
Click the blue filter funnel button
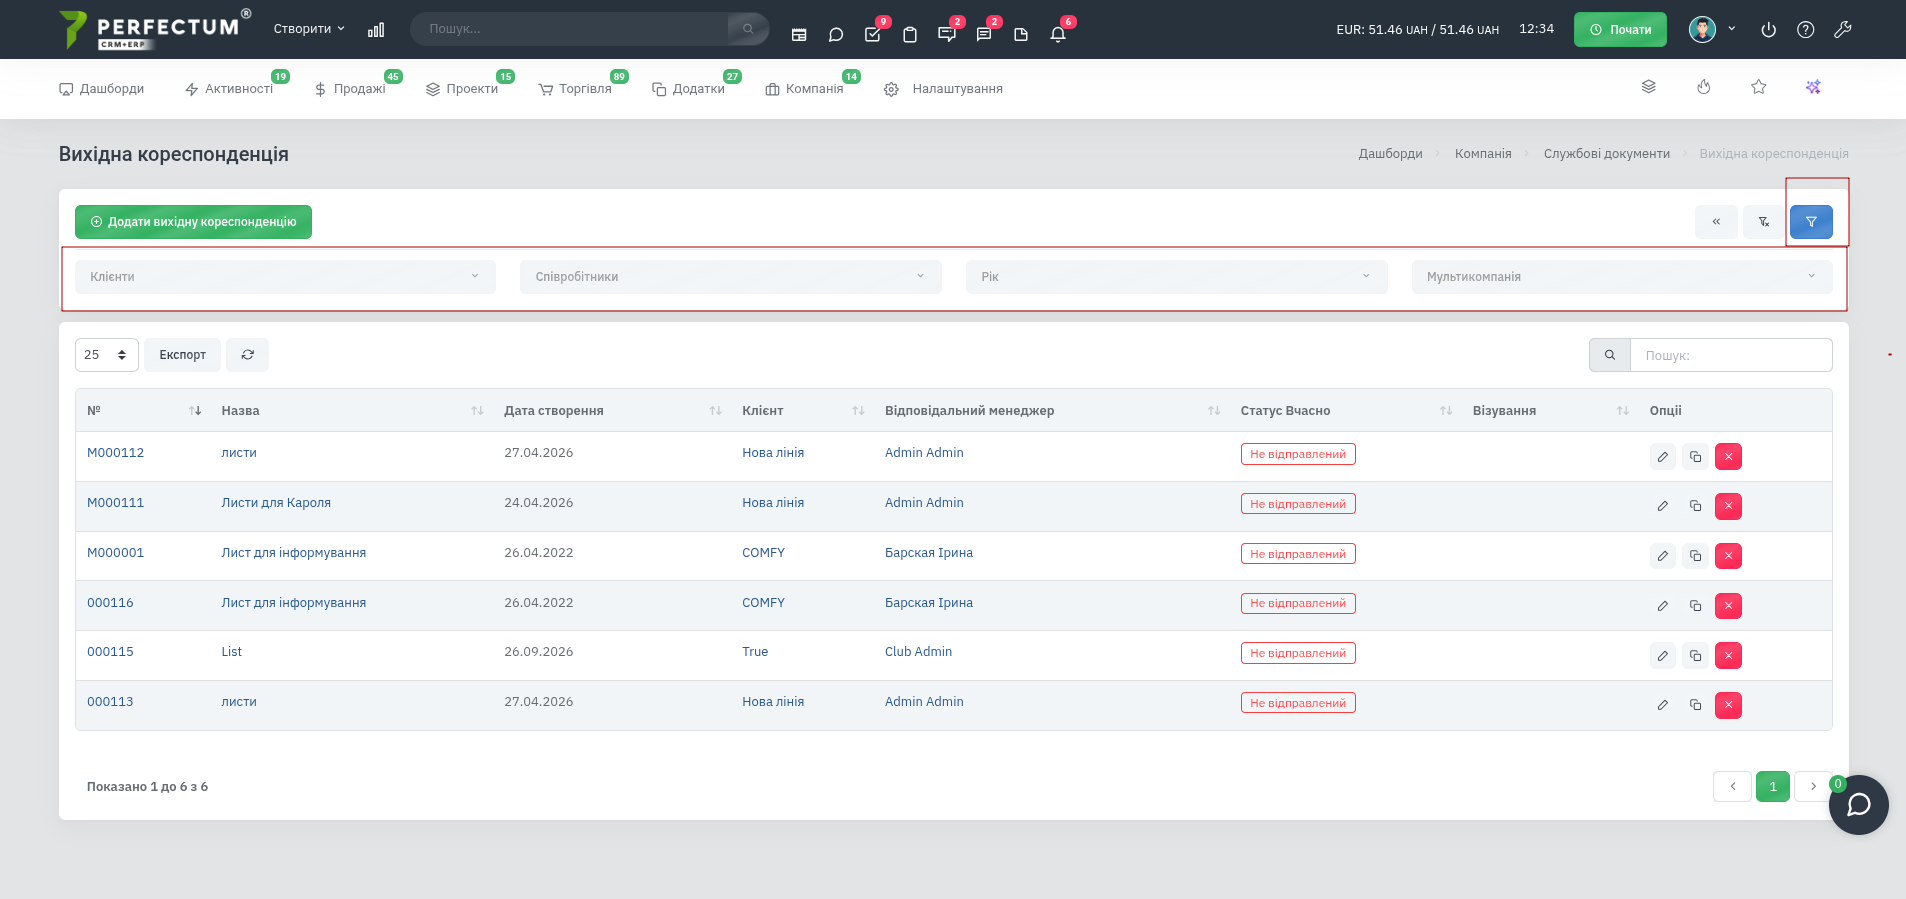(1811, 222)
